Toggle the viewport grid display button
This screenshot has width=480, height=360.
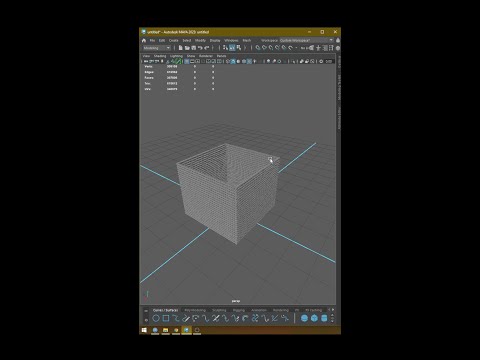tap(187, 62)
